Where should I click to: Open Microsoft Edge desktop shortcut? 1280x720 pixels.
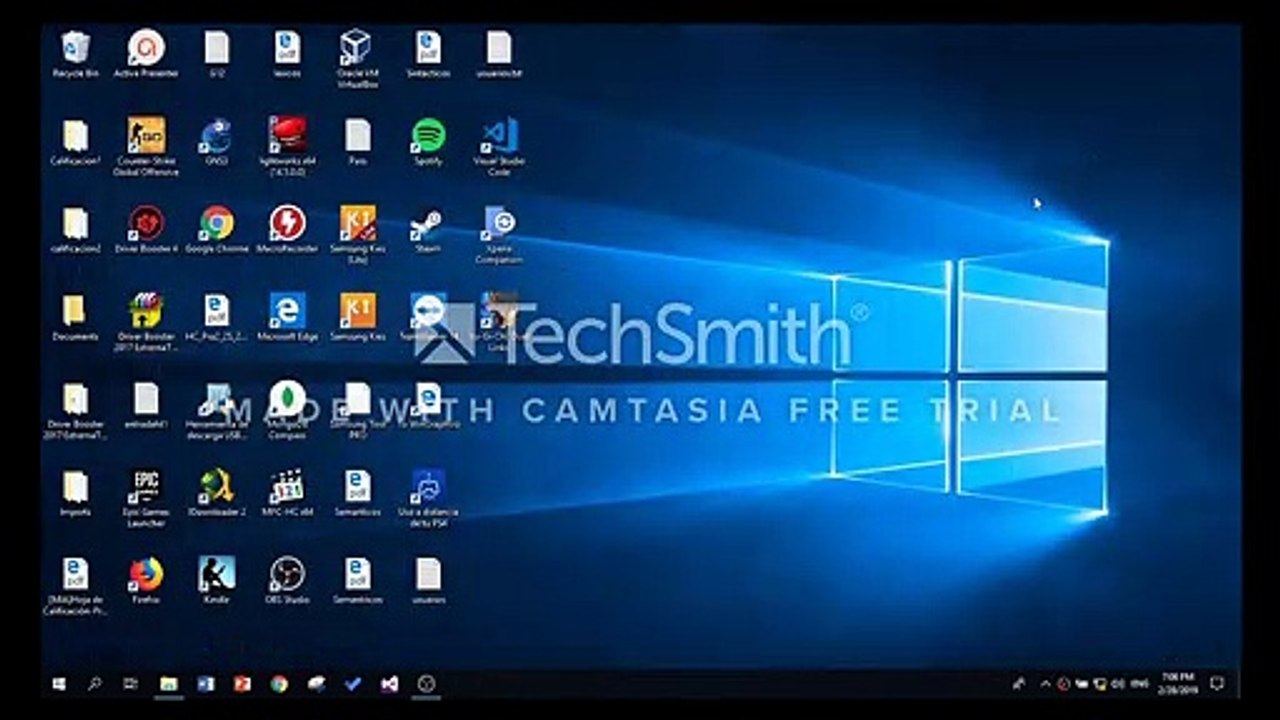click(287, 318)
